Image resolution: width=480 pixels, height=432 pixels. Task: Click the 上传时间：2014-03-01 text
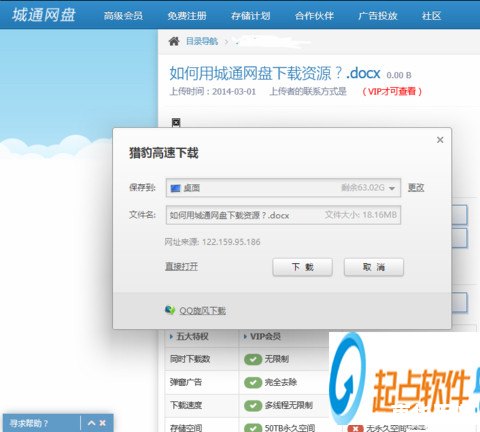(x=213, y=91)
